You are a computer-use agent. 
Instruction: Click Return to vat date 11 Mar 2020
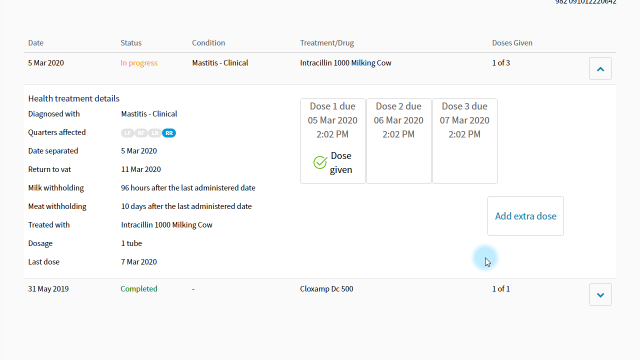pyautogui.click(x=141, y=169)
